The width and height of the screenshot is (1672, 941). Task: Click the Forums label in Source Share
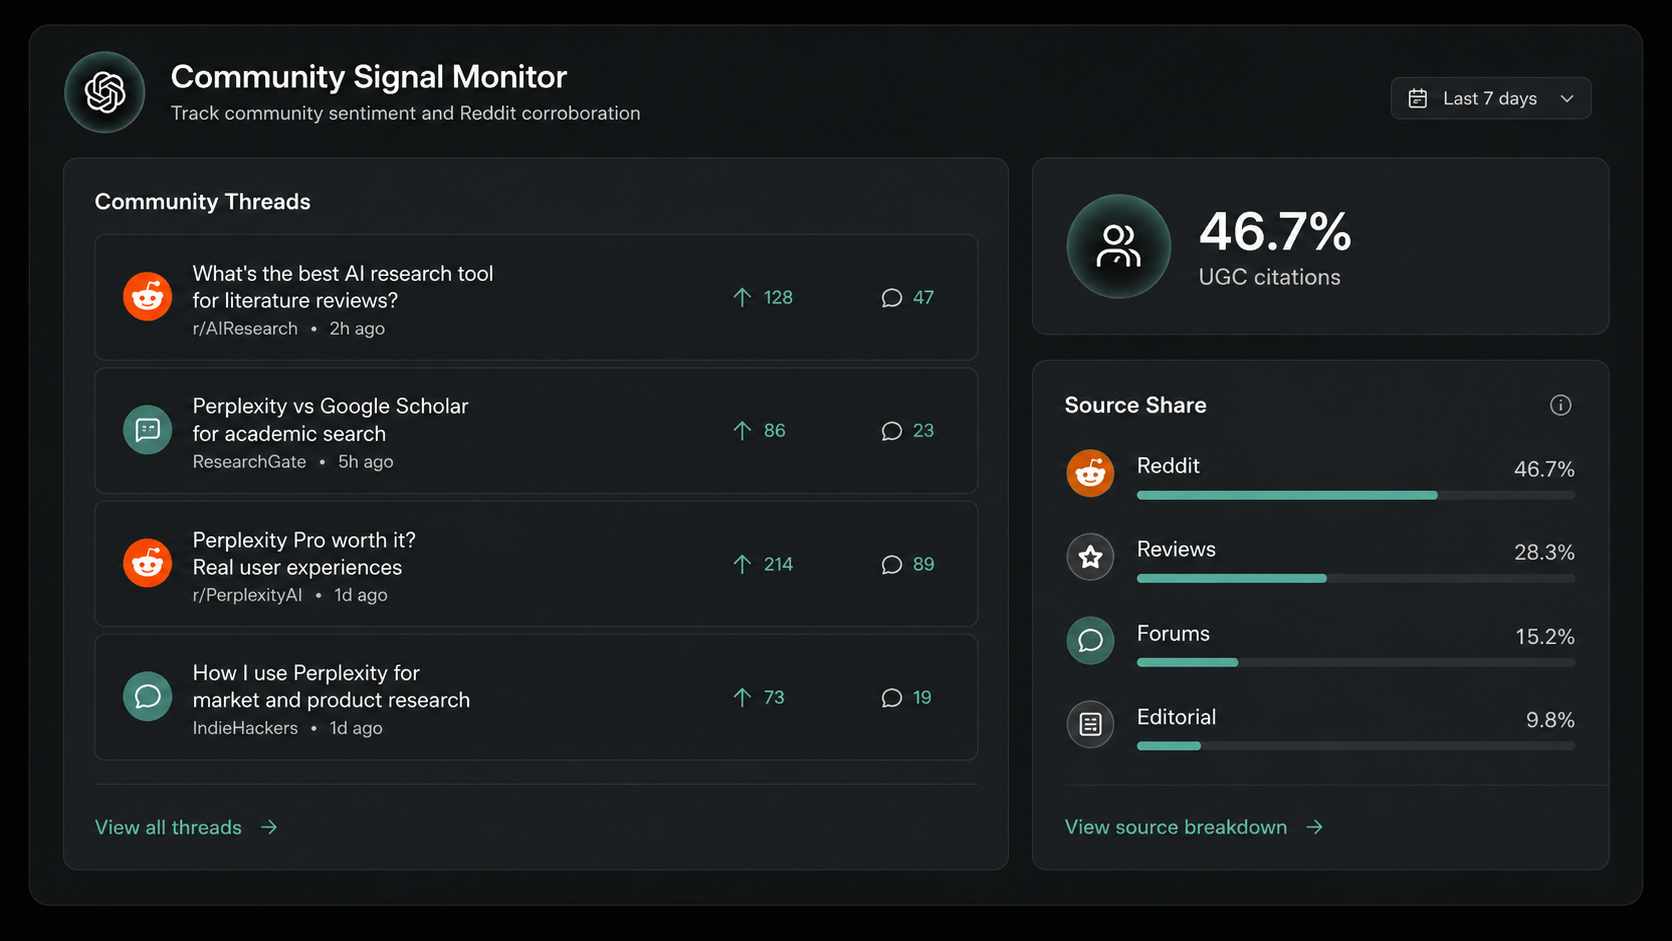pos(1173,633)
